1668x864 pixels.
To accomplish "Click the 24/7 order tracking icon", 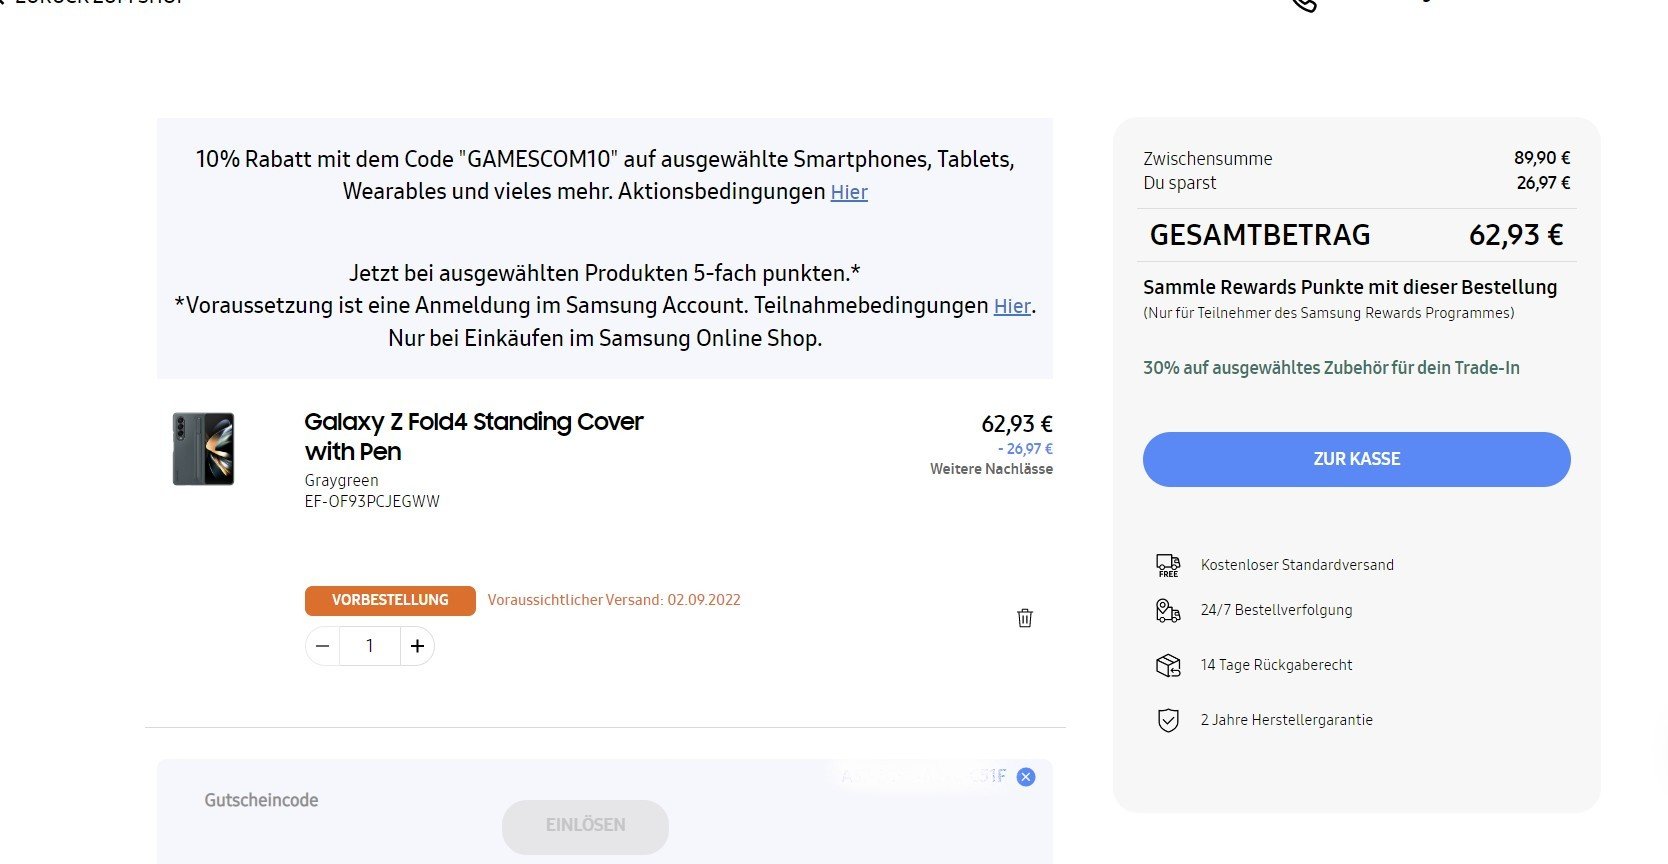I will click(1168, 610).
